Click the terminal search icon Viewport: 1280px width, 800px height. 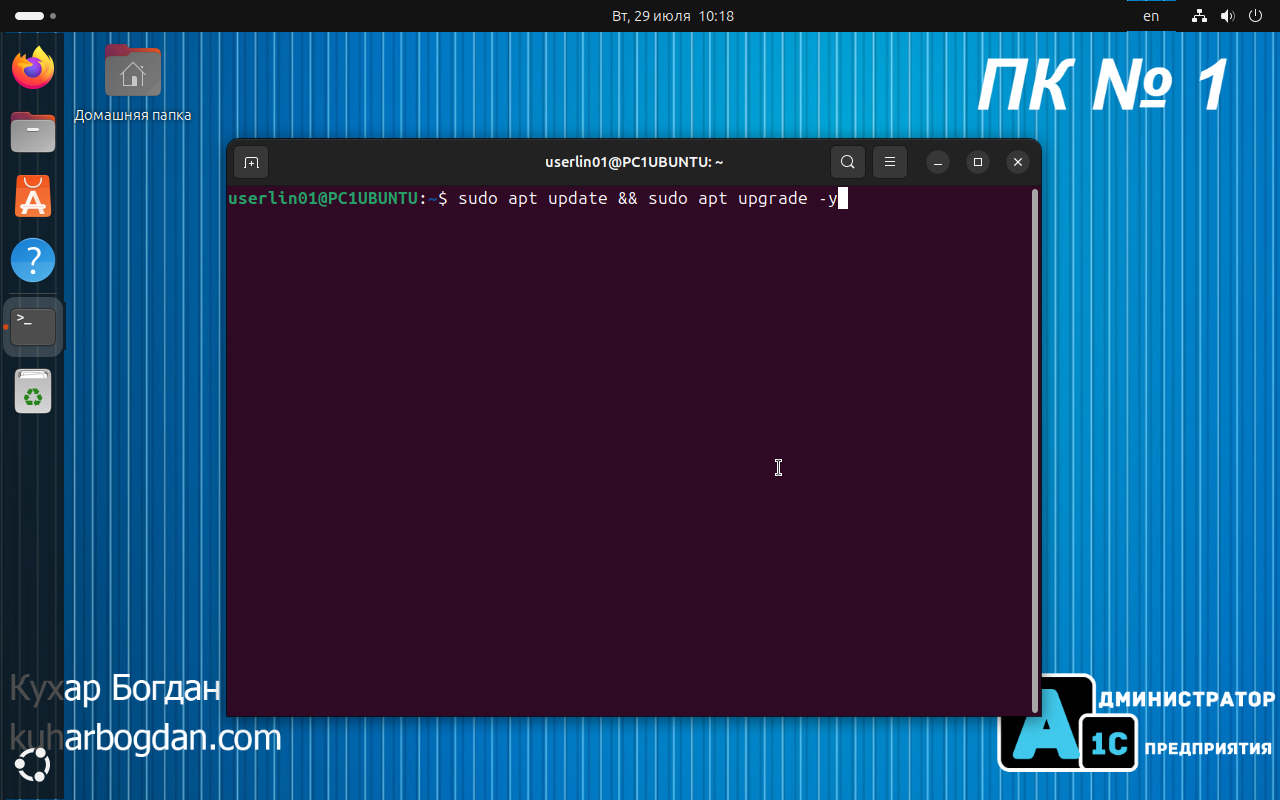point(847,162)
